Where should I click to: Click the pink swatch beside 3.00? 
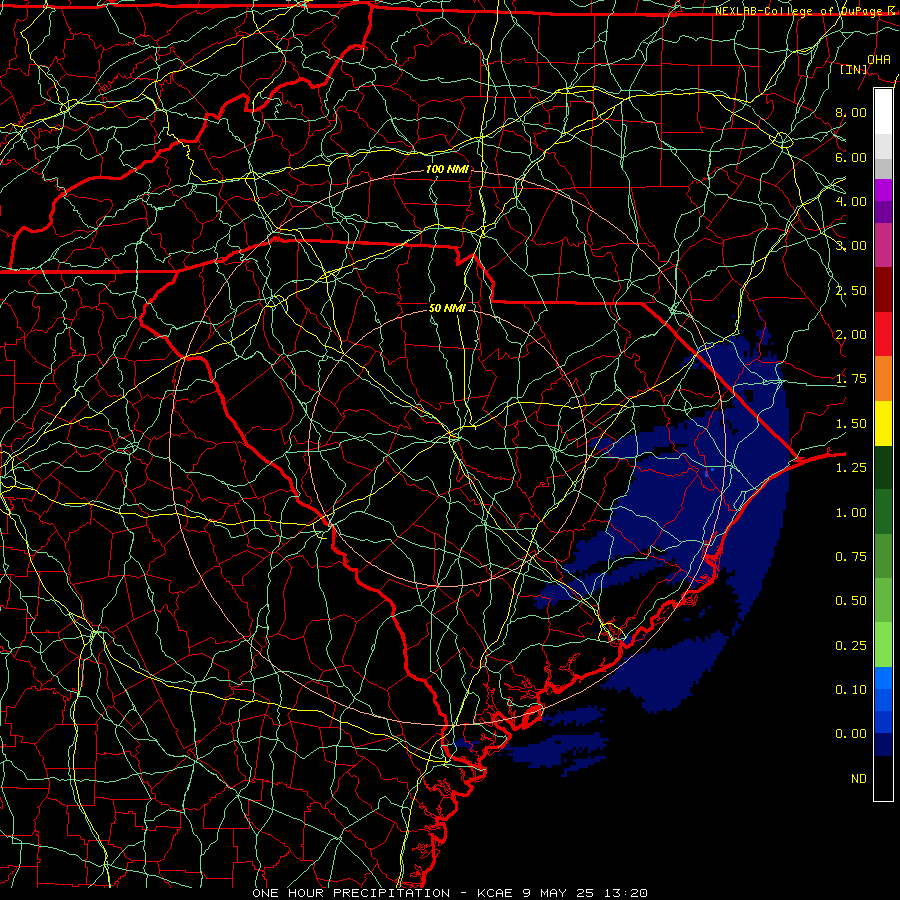coord(883,245)
